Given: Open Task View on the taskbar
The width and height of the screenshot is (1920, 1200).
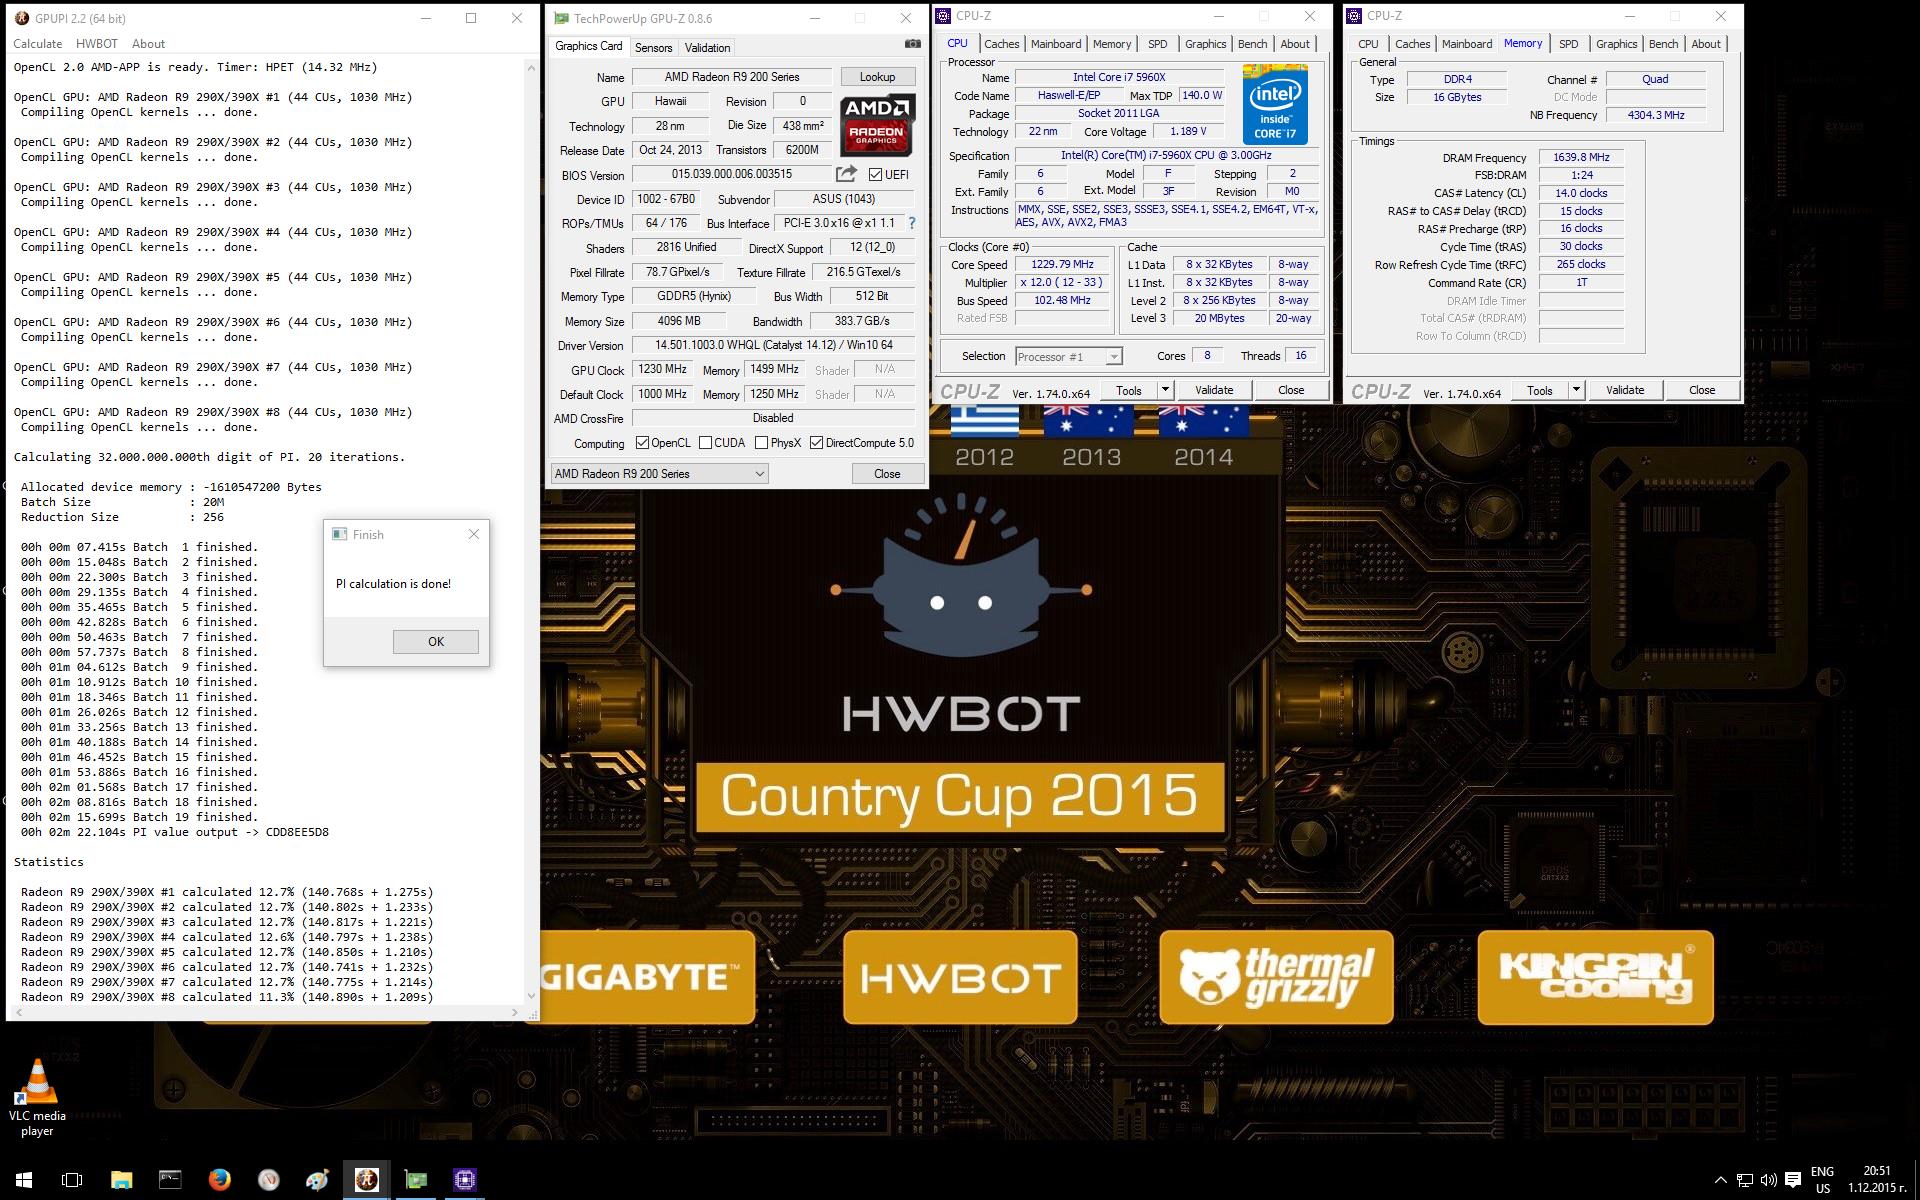Looking at the screenshot, I should pyautogui.click(x=72, y=1180).
